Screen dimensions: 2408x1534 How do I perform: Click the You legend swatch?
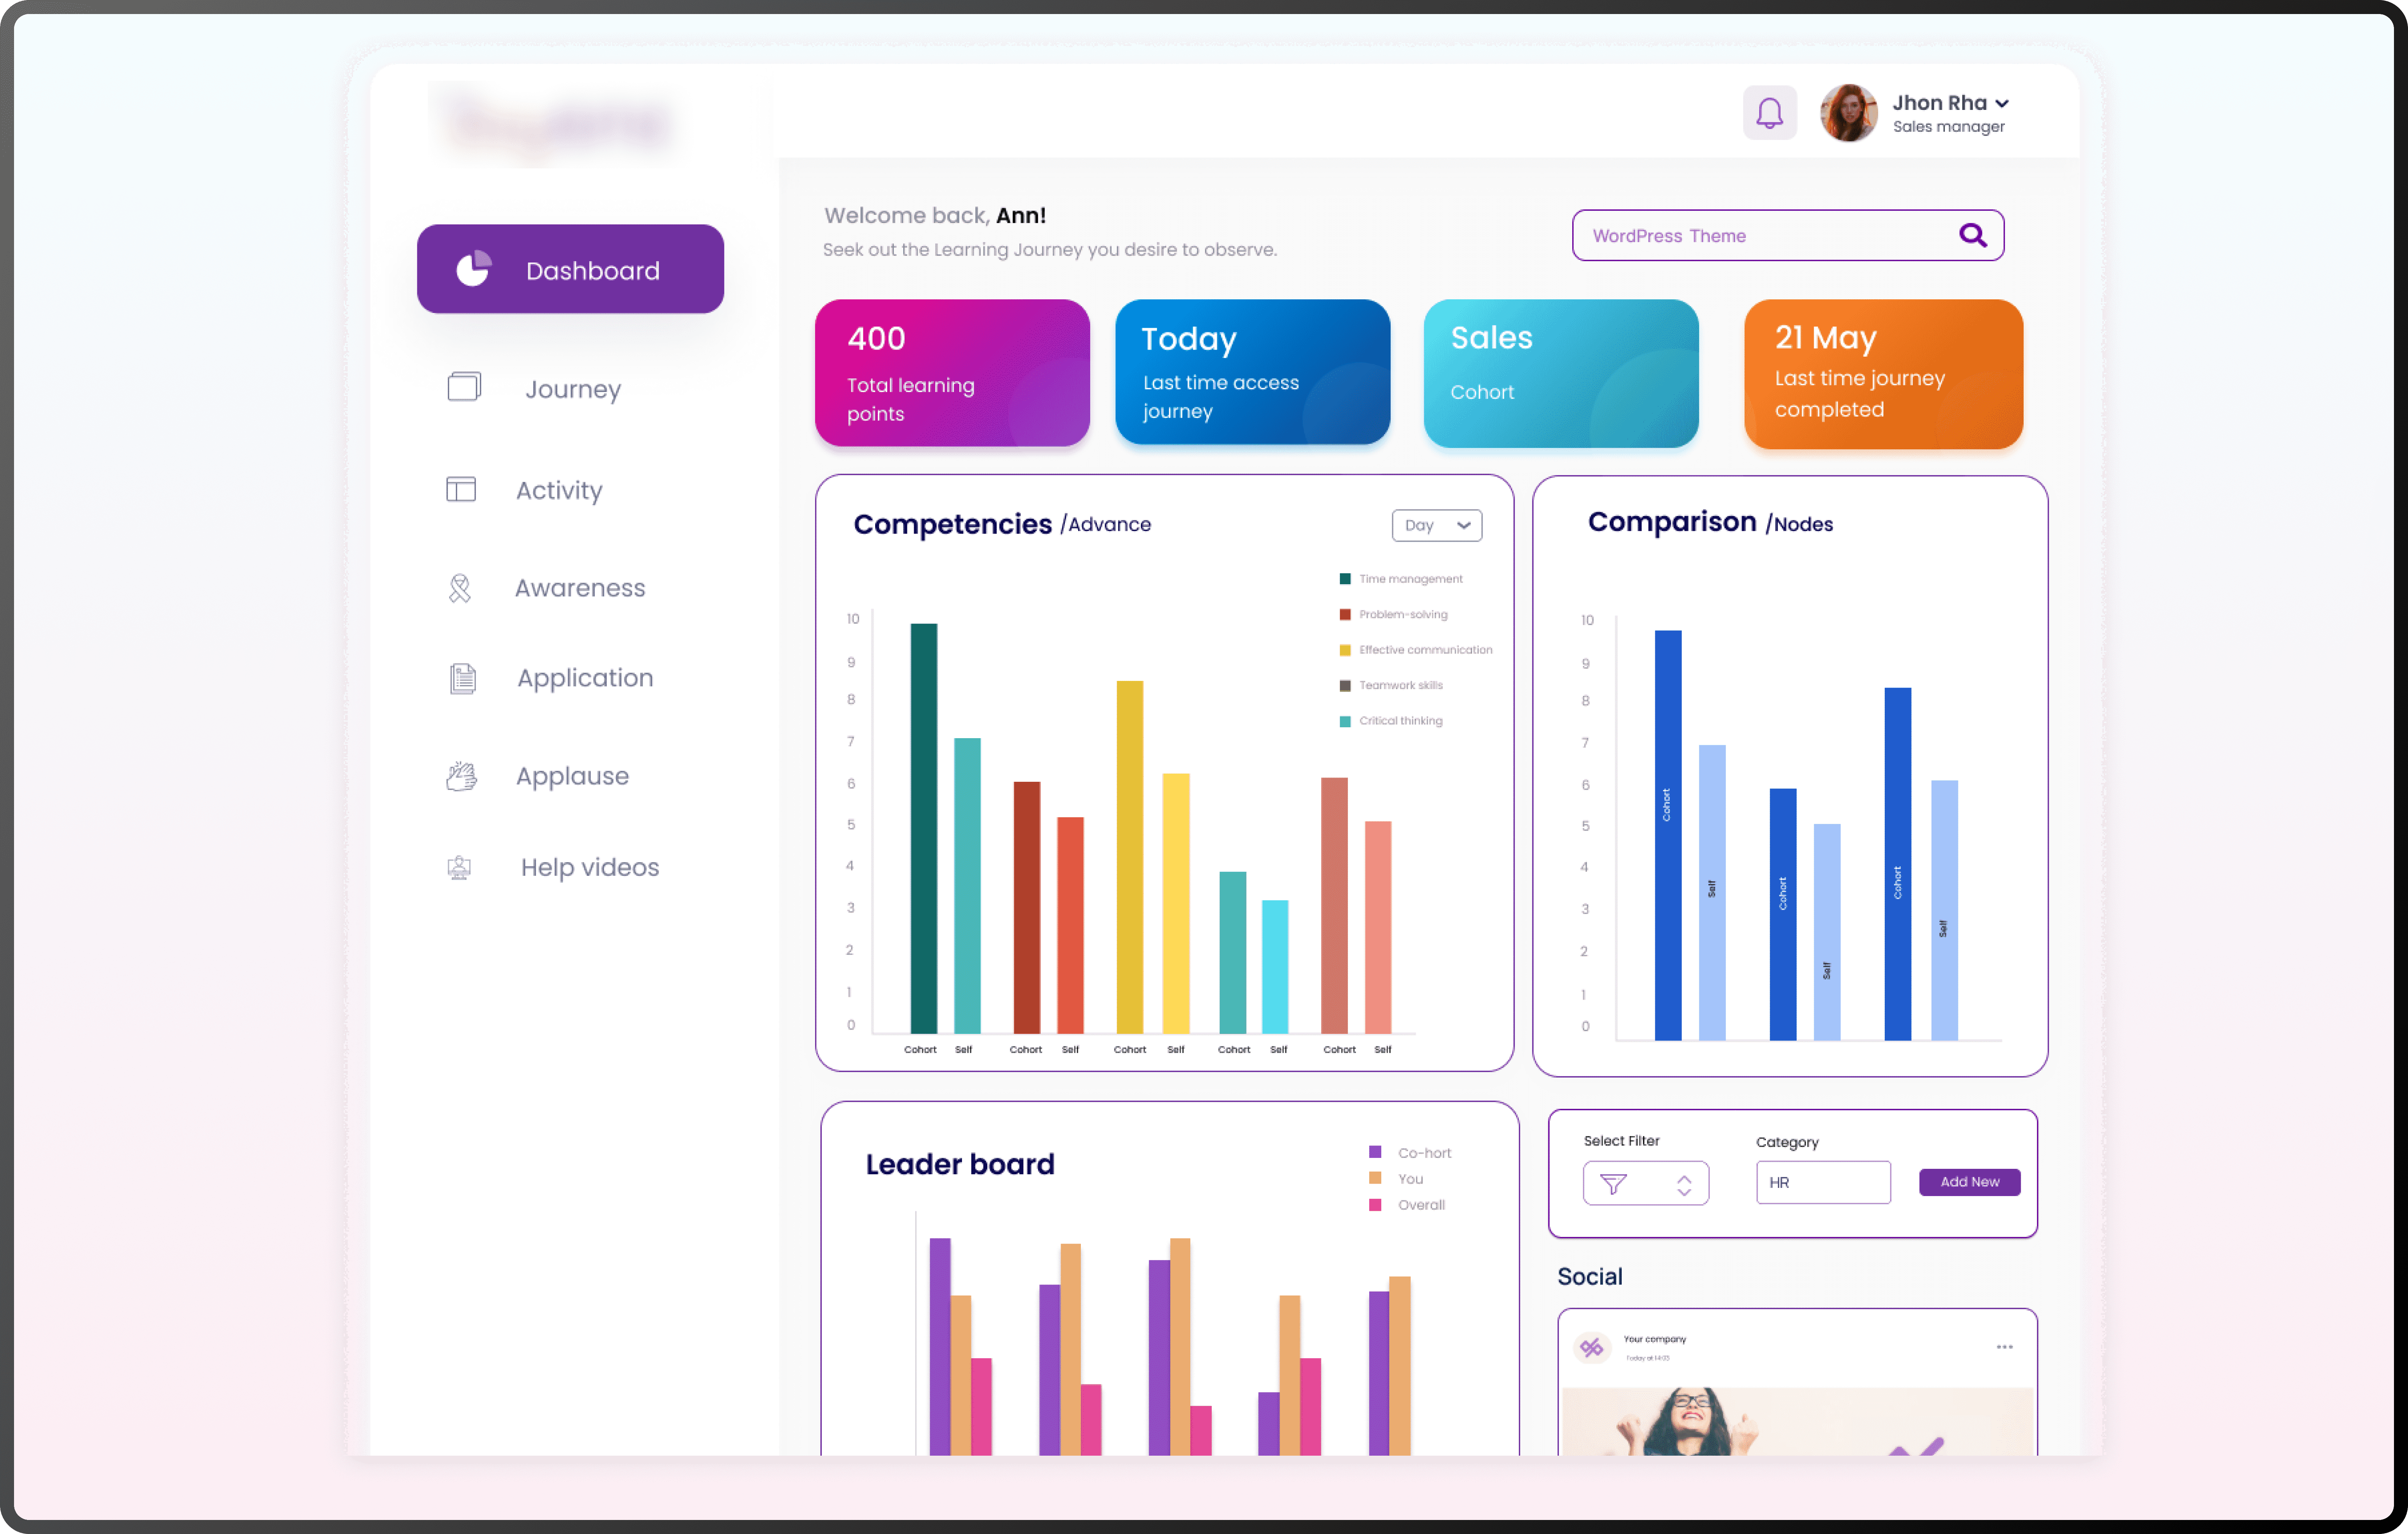point(1375,1178)
